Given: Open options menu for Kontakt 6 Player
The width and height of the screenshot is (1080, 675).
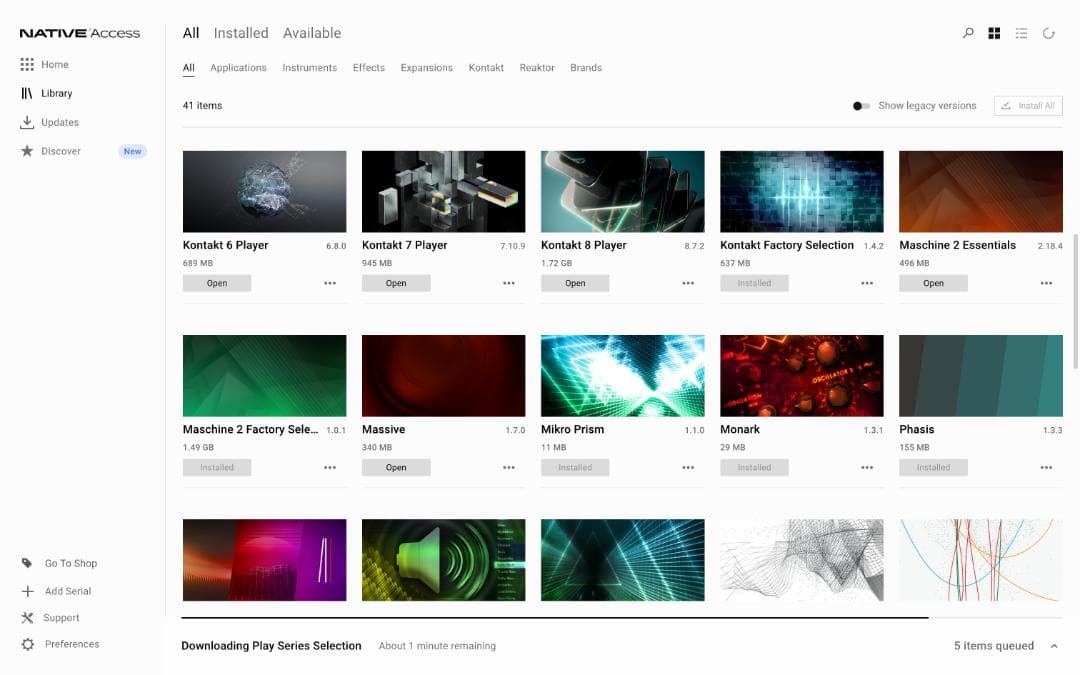Looking at the screenshot, I should click(330, 283).
